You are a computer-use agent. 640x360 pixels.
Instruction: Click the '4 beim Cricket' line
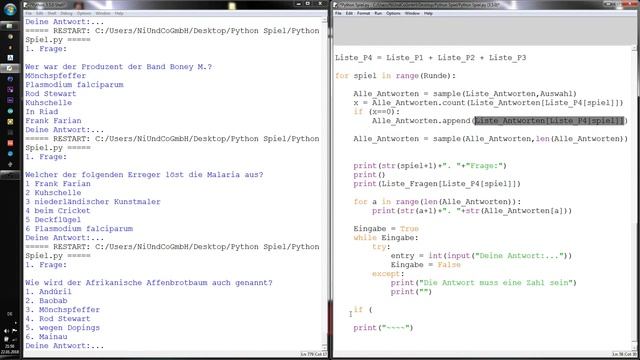point(58,211)
